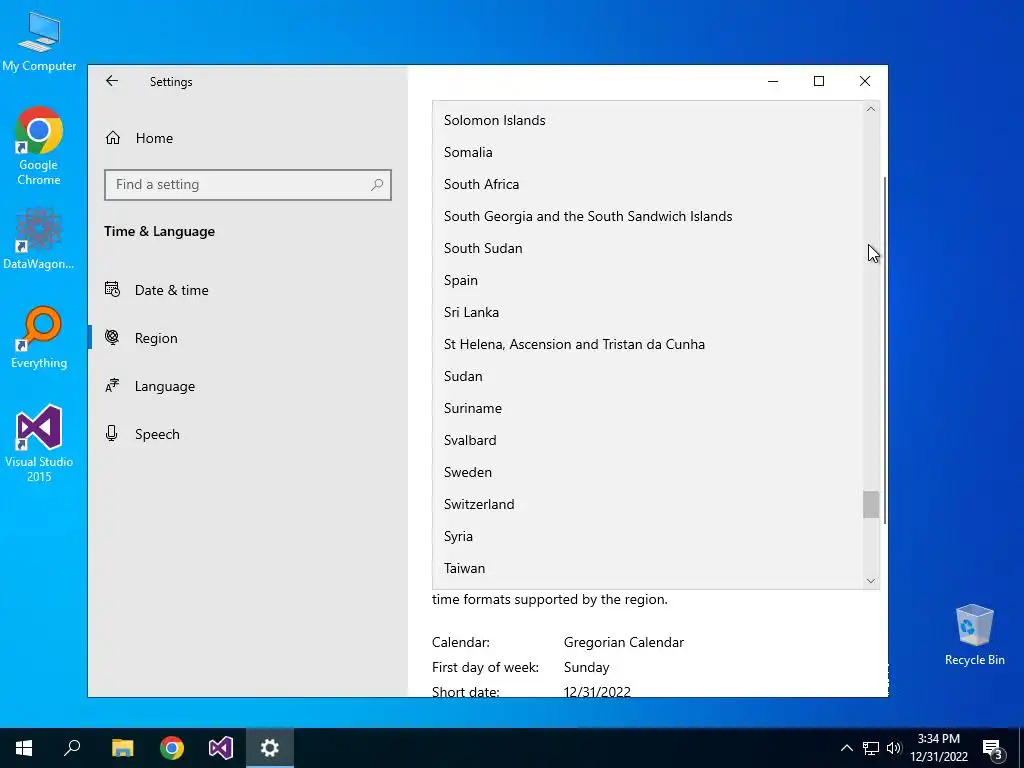Pick Spain as the region

point(647,280)
